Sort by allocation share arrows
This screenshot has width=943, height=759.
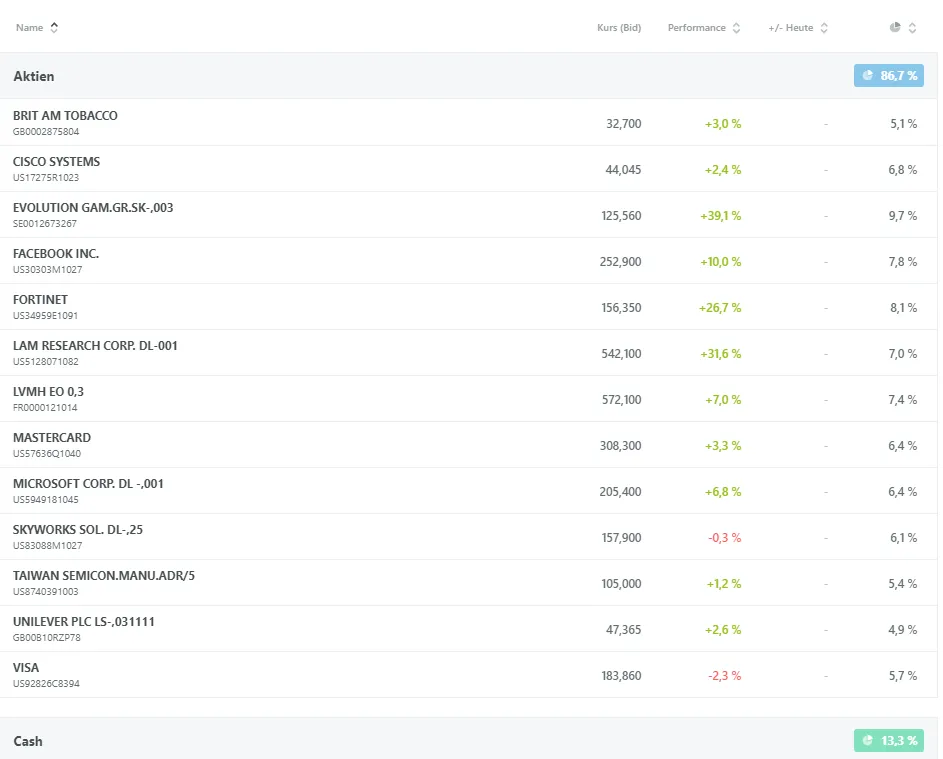click(x=912, y=28)
